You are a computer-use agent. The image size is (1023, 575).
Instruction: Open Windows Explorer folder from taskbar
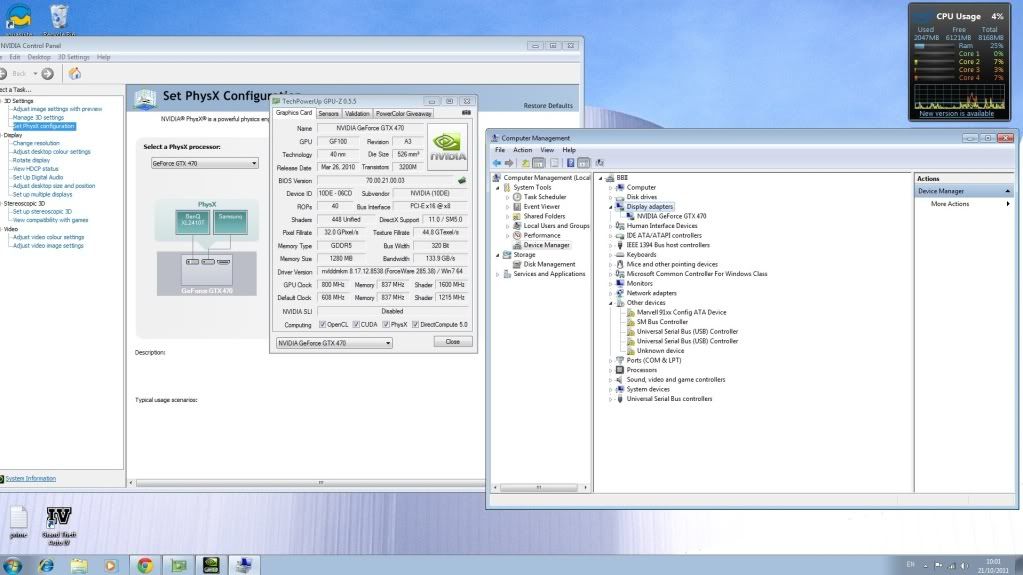78,565
